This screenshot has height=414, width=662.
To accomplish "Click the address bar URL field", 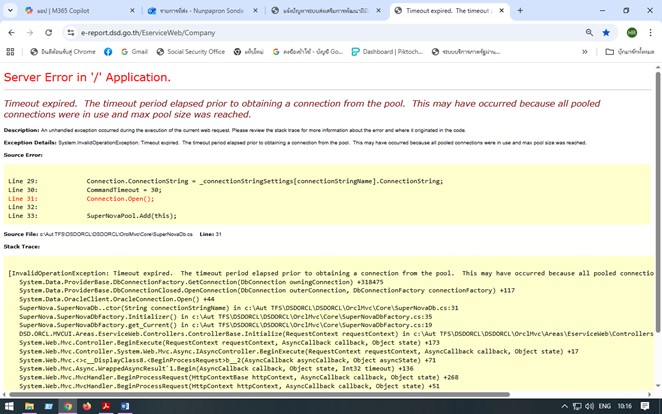I will point(321,32).
